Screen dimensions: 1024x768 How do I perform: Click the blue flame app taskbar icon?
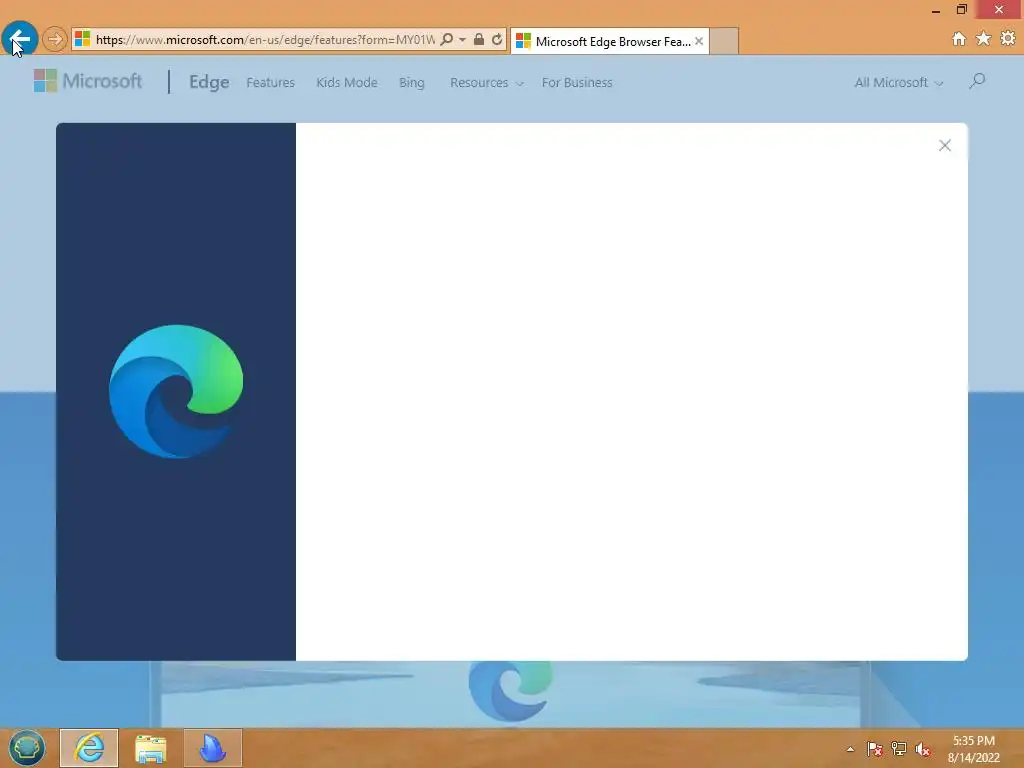click(x=212, y=748)
